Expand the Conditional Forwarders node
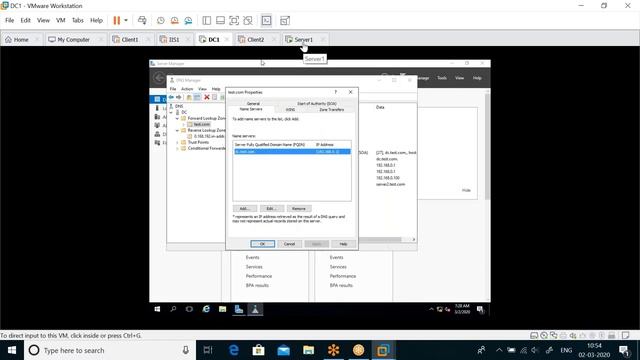640x360 pixels. [178, 149]
